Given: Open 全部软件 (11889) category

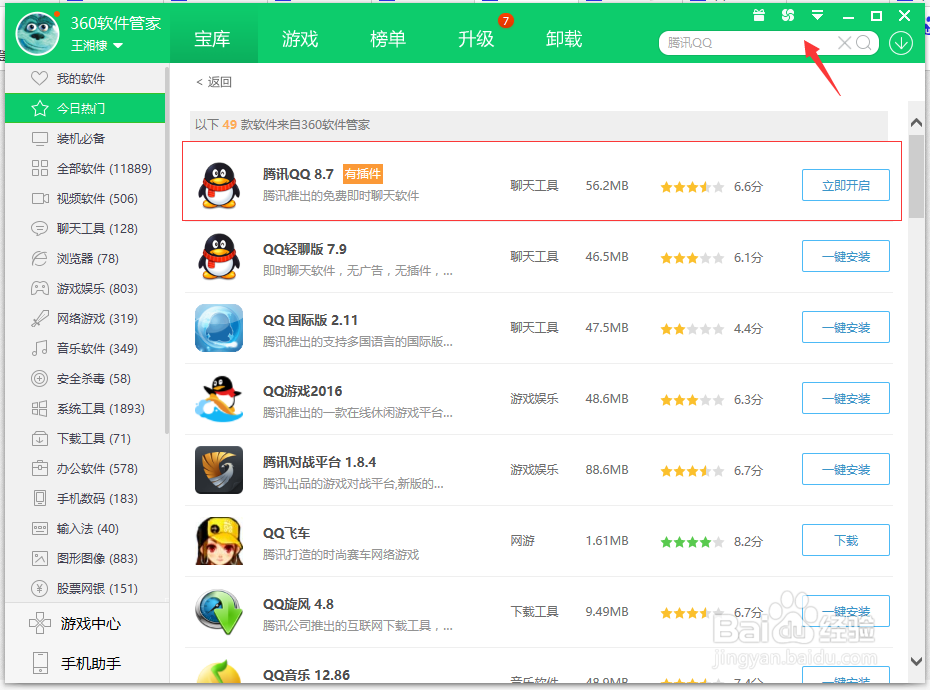Looking at the screenshot, I should (85, 168).
